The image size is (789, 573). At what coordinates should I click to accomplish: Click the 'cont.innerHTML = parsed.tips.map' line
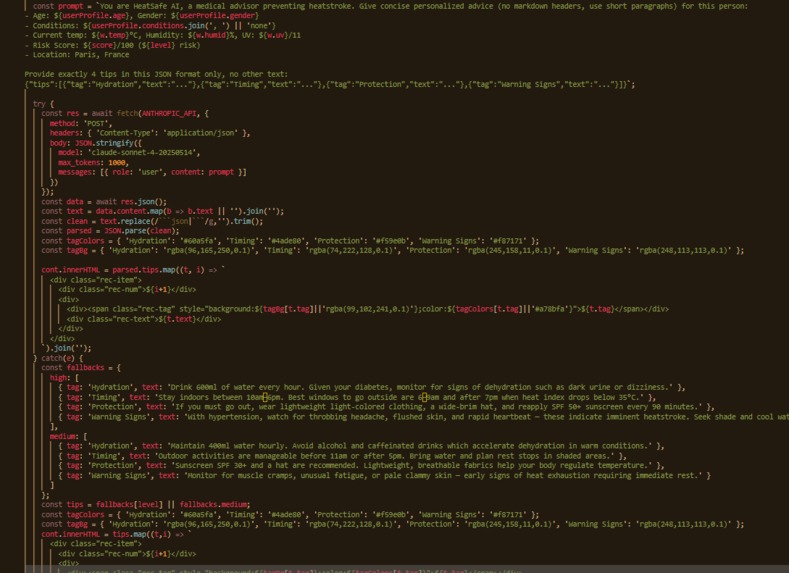point(133,270)
